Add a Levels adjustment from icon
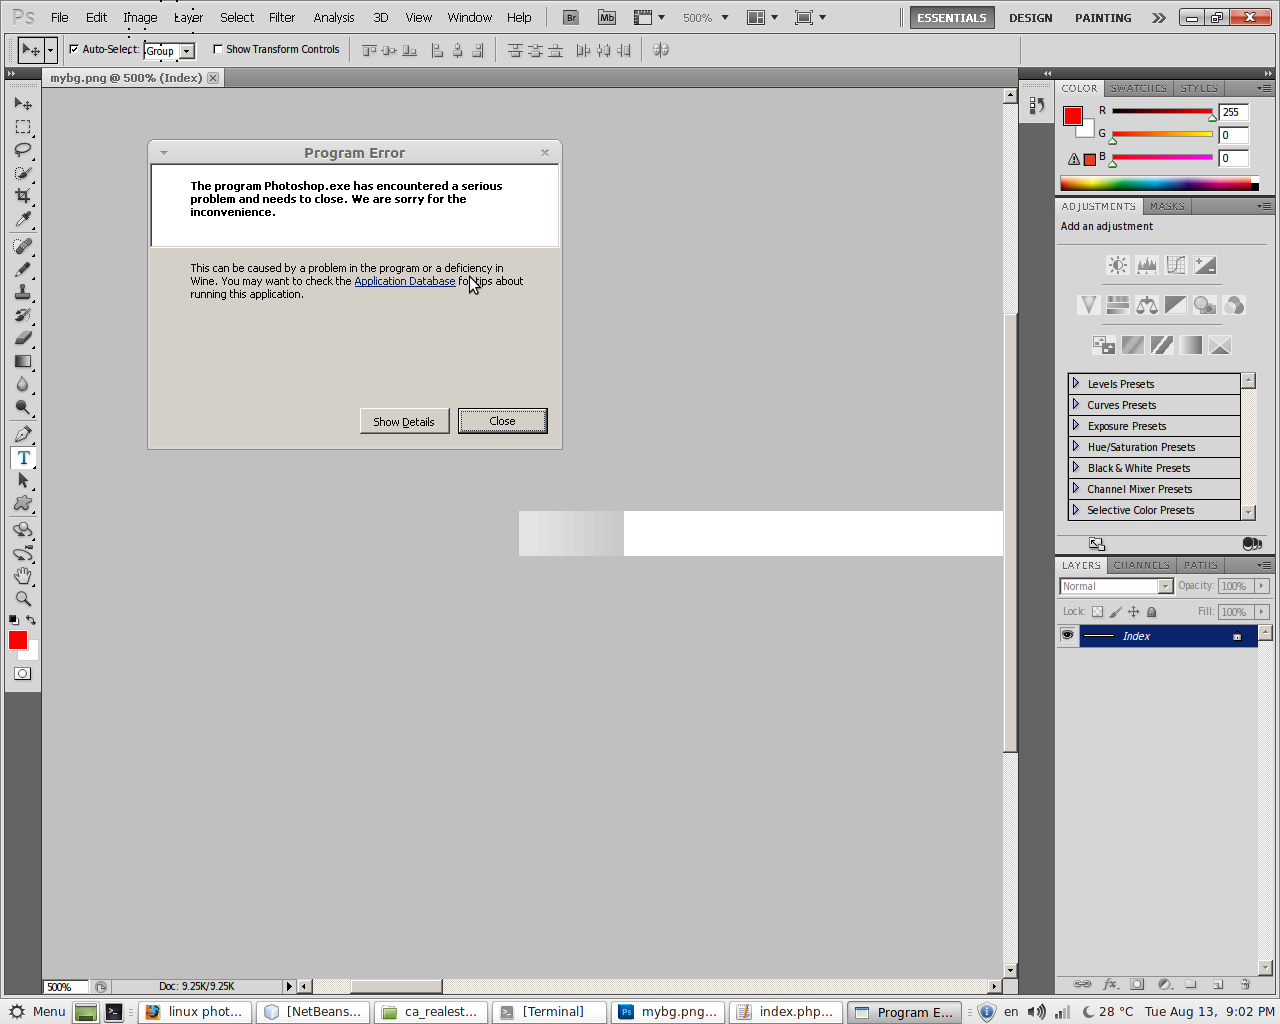The image size is (1280, 1024). [1147, 265]
